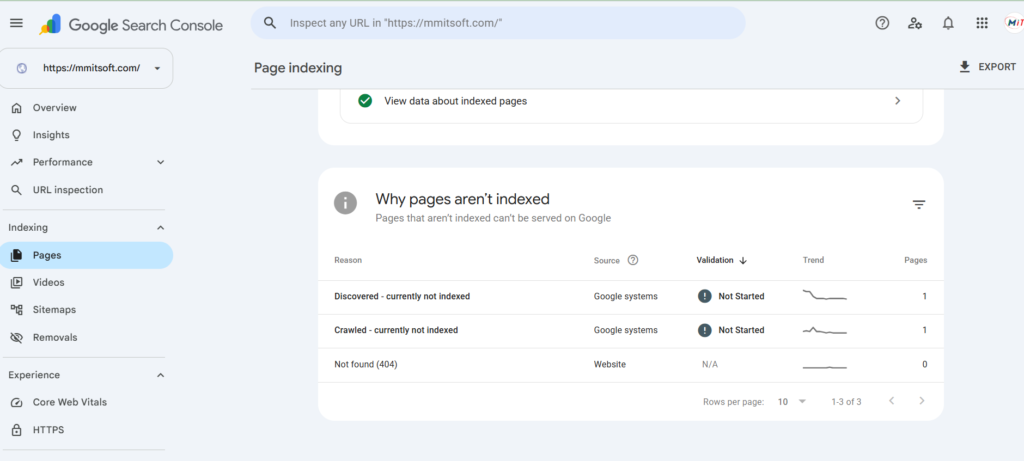Click the Insights lightbulb icon

(x=17, y=135)
